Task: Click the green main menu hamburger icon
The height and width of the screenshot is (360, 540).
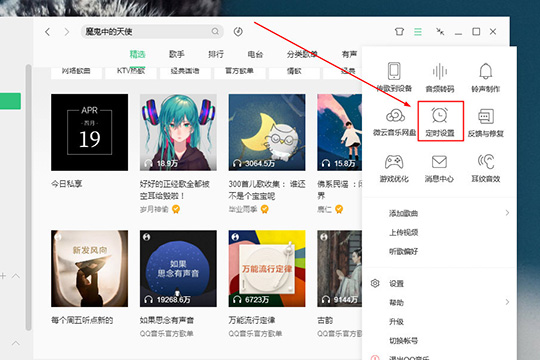Action: click(418, 32)
